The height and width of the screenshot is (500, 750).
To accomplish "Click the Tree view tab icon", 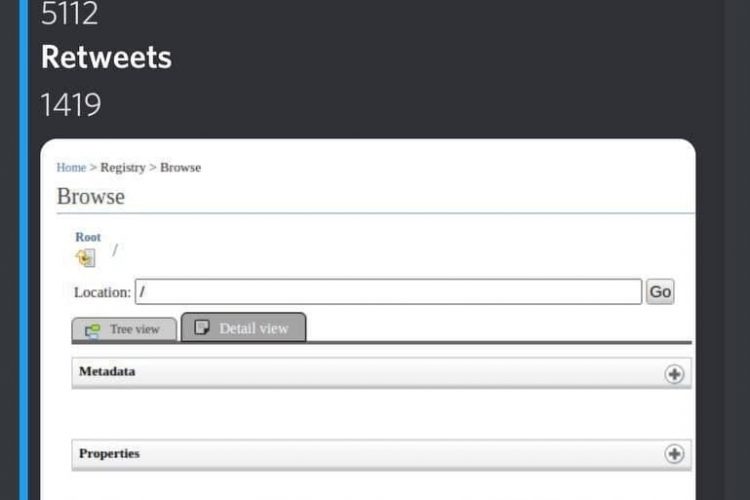I will point(92,330).
